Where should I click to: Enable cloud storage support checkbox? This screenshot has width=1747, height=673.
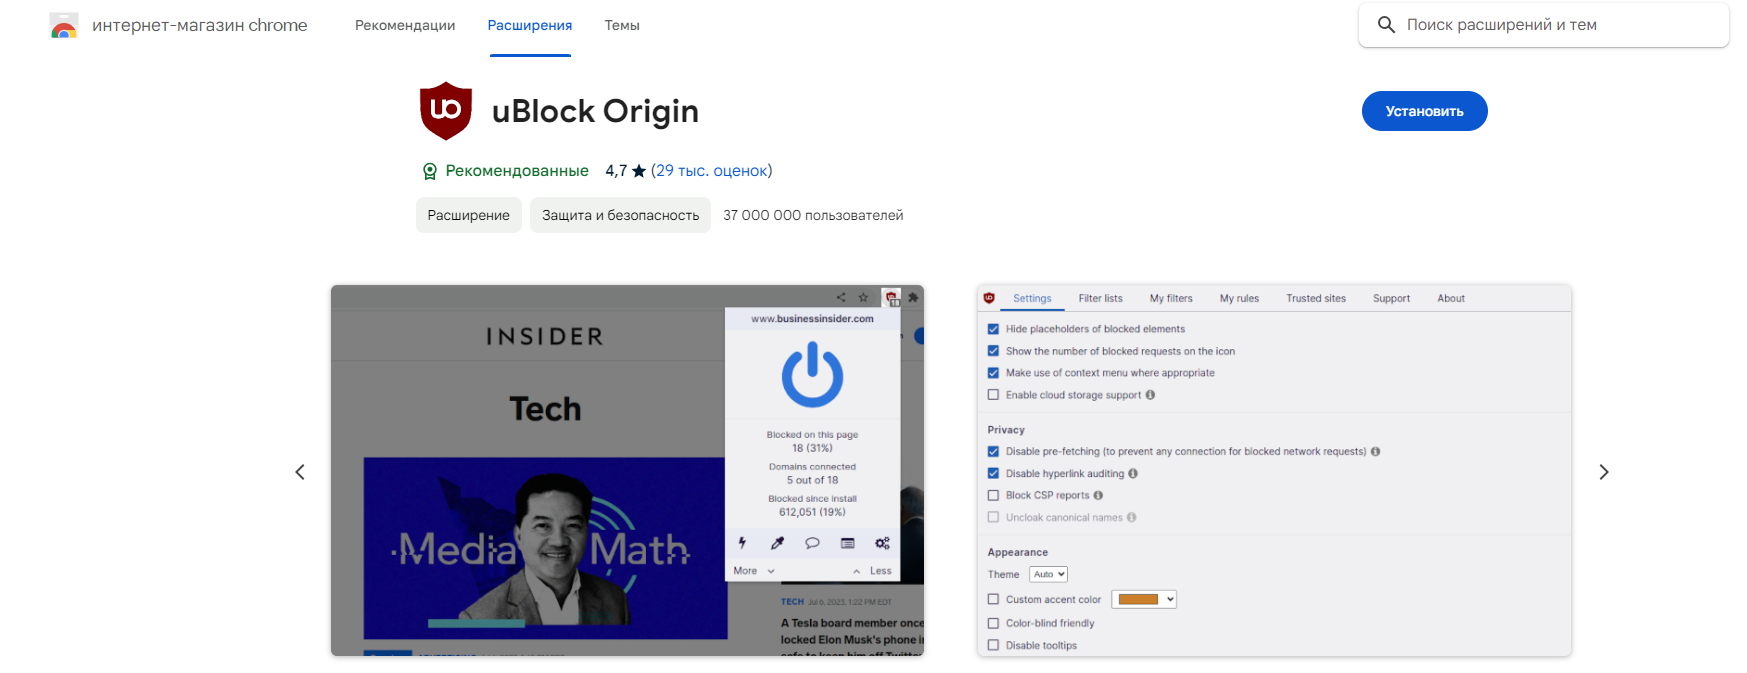[993, 395]
